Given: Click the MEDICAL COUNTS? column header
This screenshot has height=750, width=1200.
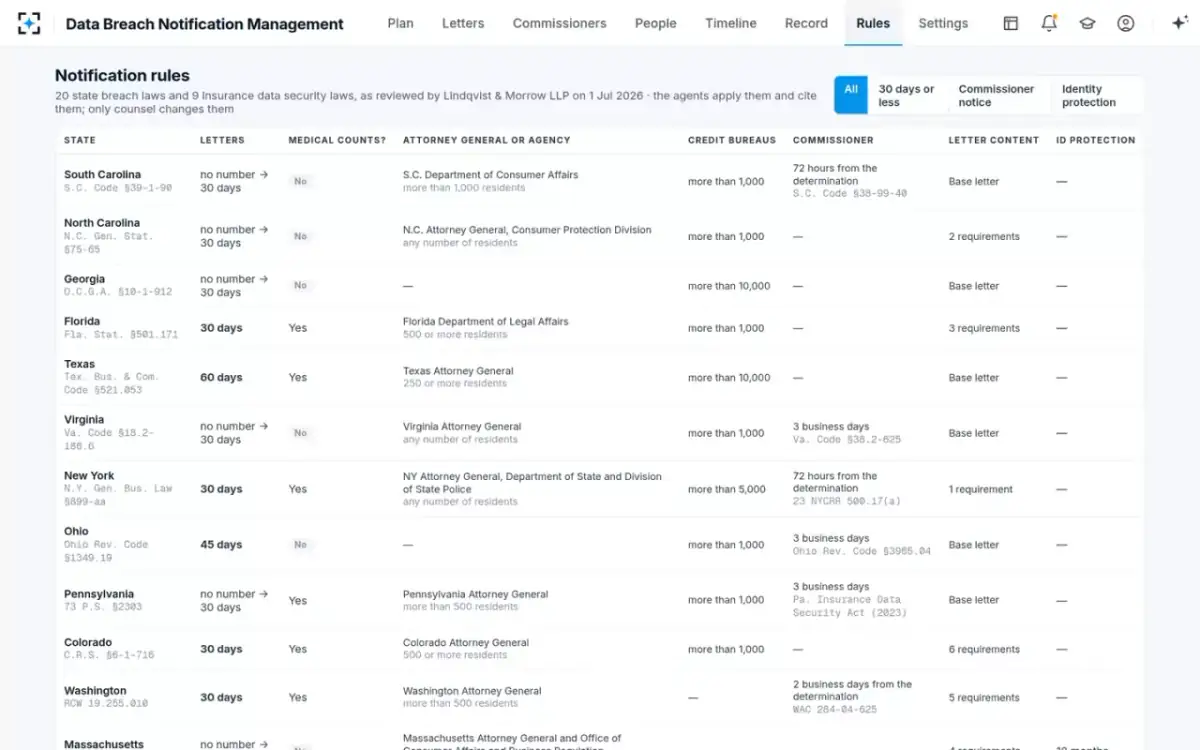Looking at the screenshot, I should pos(337,140).
